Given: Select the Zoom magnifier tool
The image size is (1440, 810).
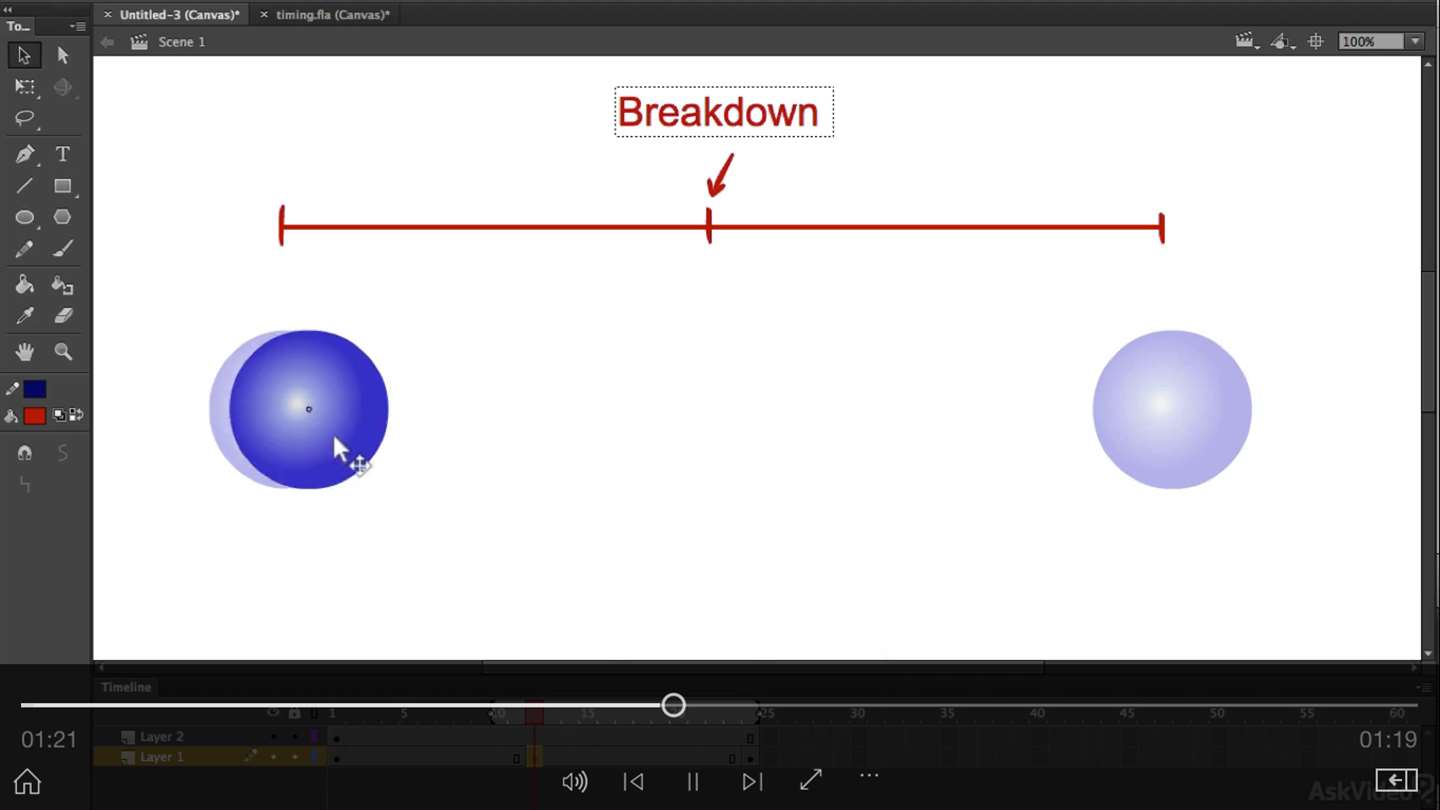Looking at the screenshot, I should pyautogui.click(x=63, y=352).
